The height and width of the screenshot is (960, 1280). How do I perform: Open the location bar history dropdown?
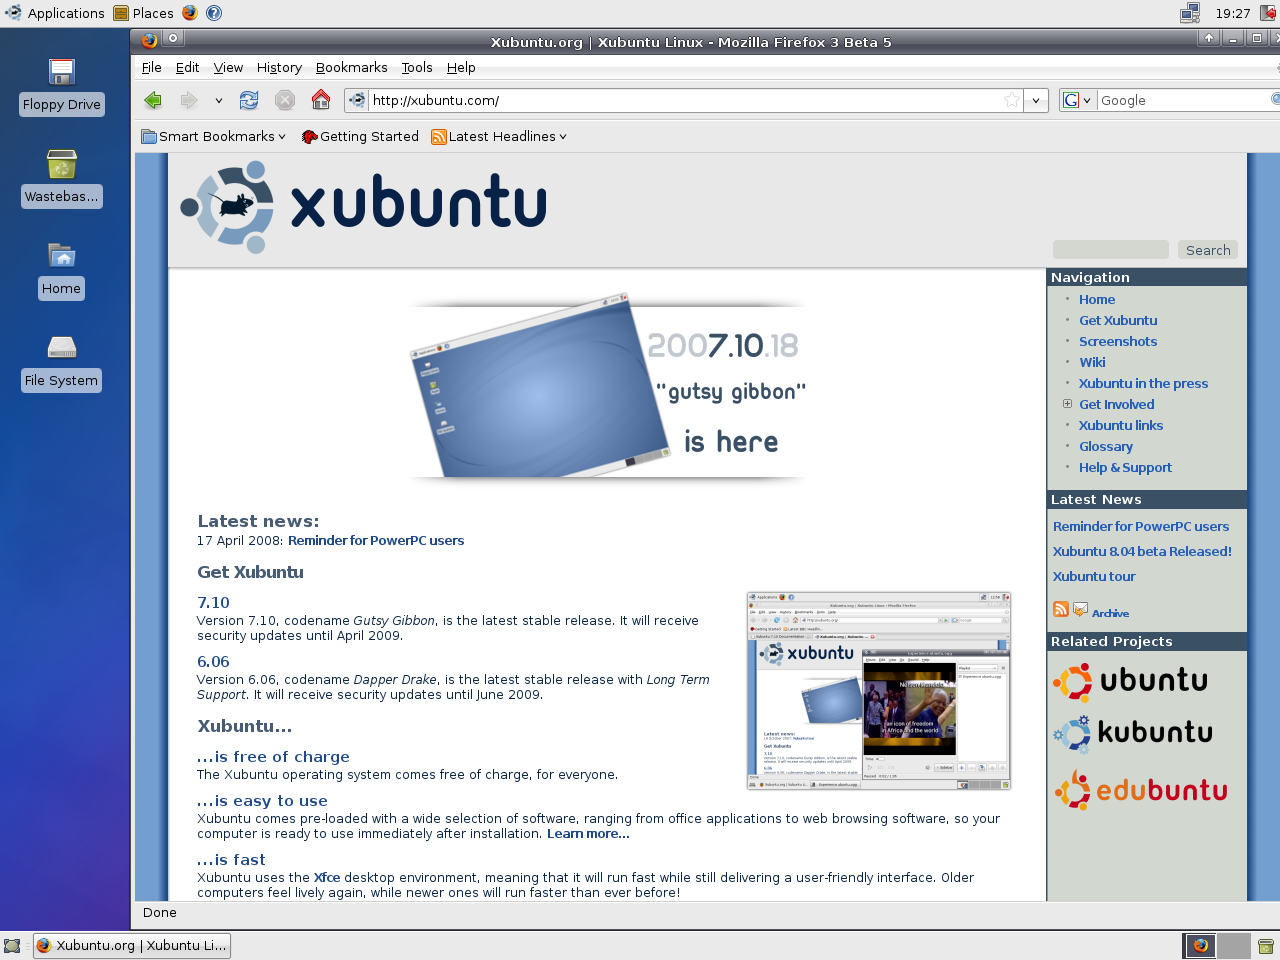click(1035, 100)
